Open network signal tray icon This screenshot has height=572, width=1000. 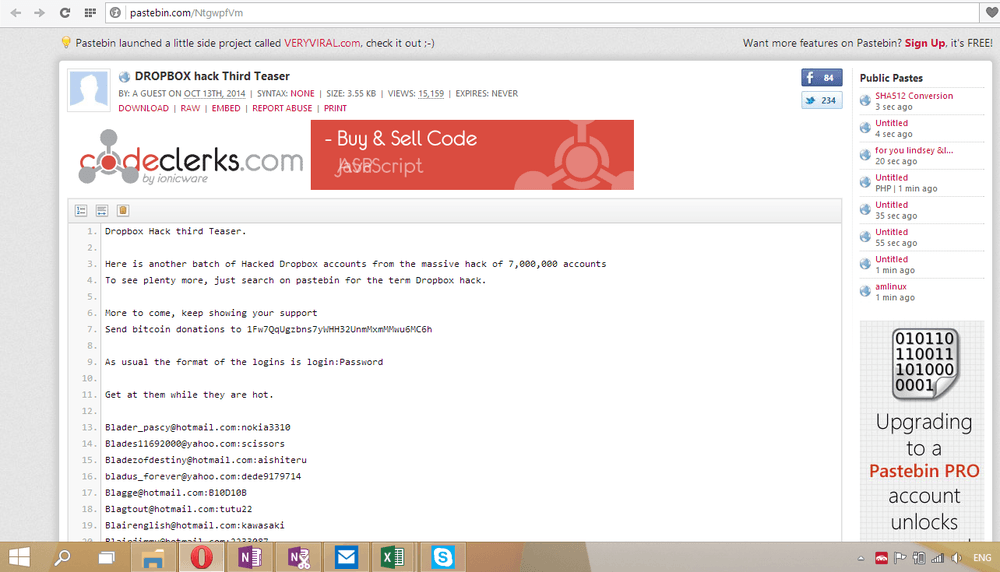pos(937,558)
